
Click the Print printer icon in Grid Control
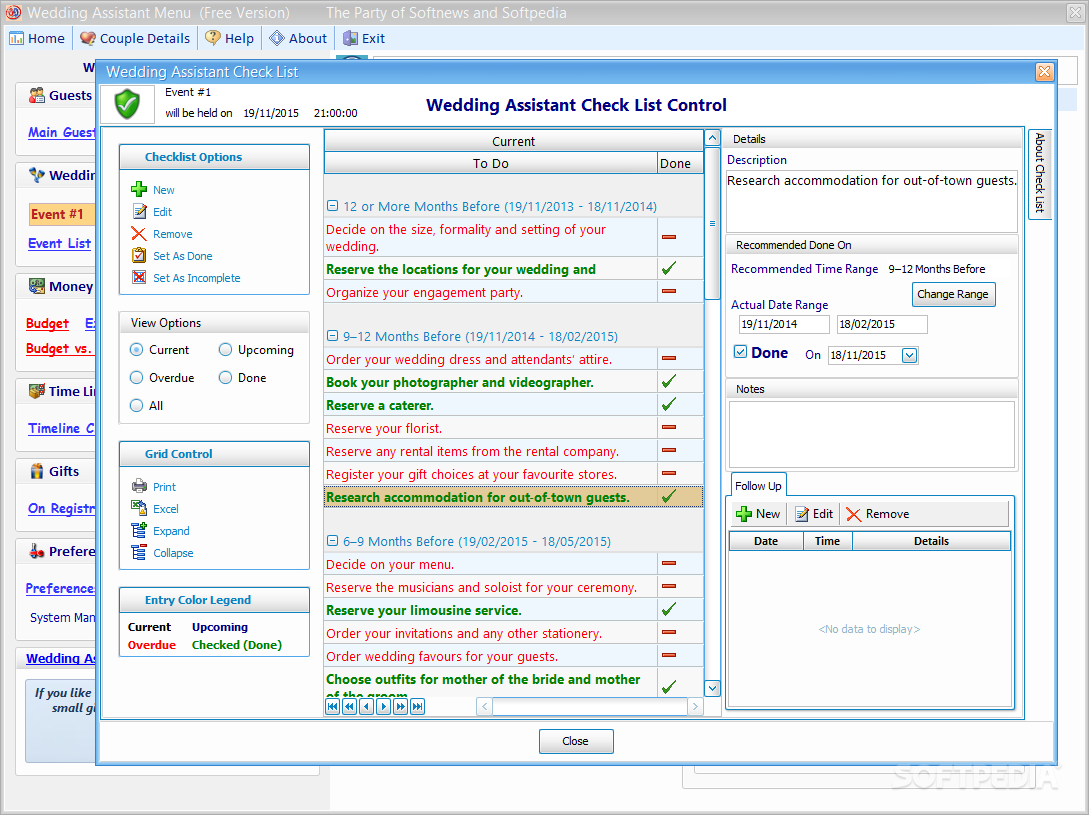click(x=139, y=486)
